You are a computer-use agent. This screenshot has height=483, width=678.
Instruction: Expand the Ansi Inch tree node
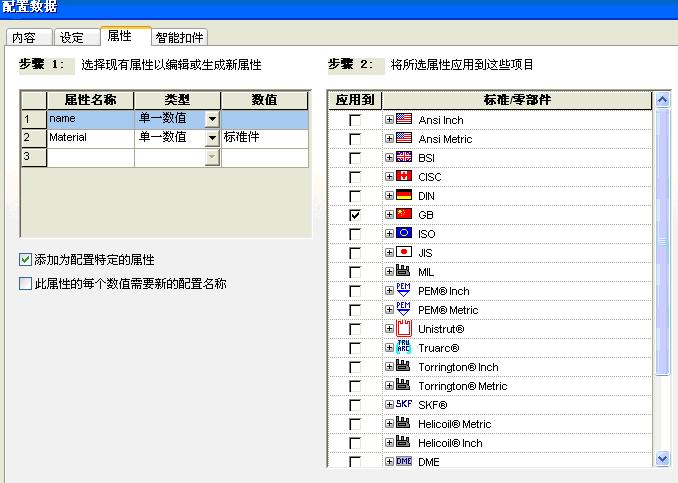coord(389,119)
